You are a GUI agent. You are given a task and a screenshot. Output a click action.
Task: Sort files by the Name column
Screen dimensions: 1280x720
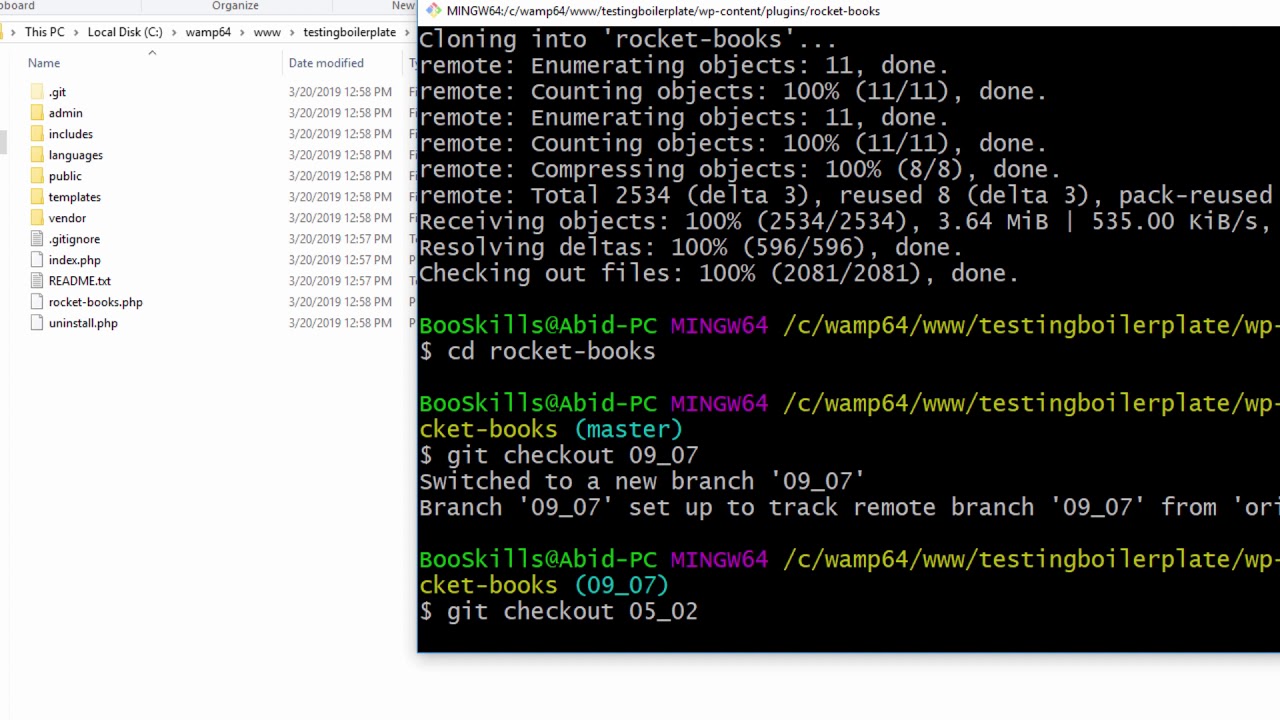(44, 63)
